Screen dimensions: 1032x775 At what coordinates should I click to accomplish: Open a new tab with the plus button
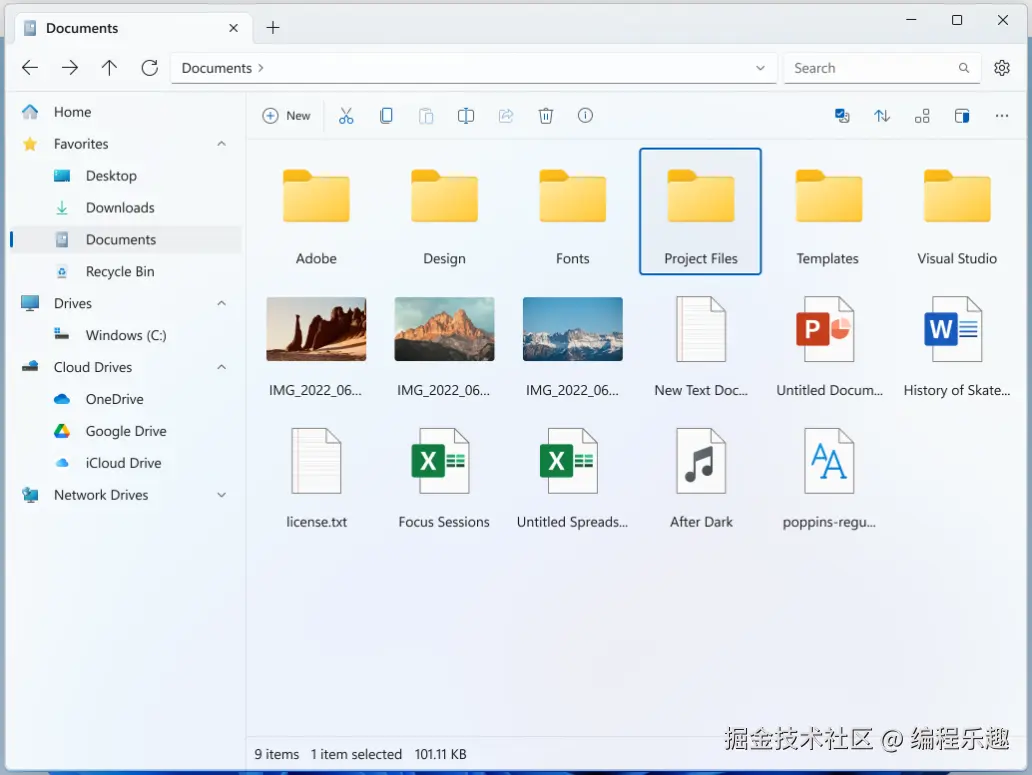pos(272,28)
